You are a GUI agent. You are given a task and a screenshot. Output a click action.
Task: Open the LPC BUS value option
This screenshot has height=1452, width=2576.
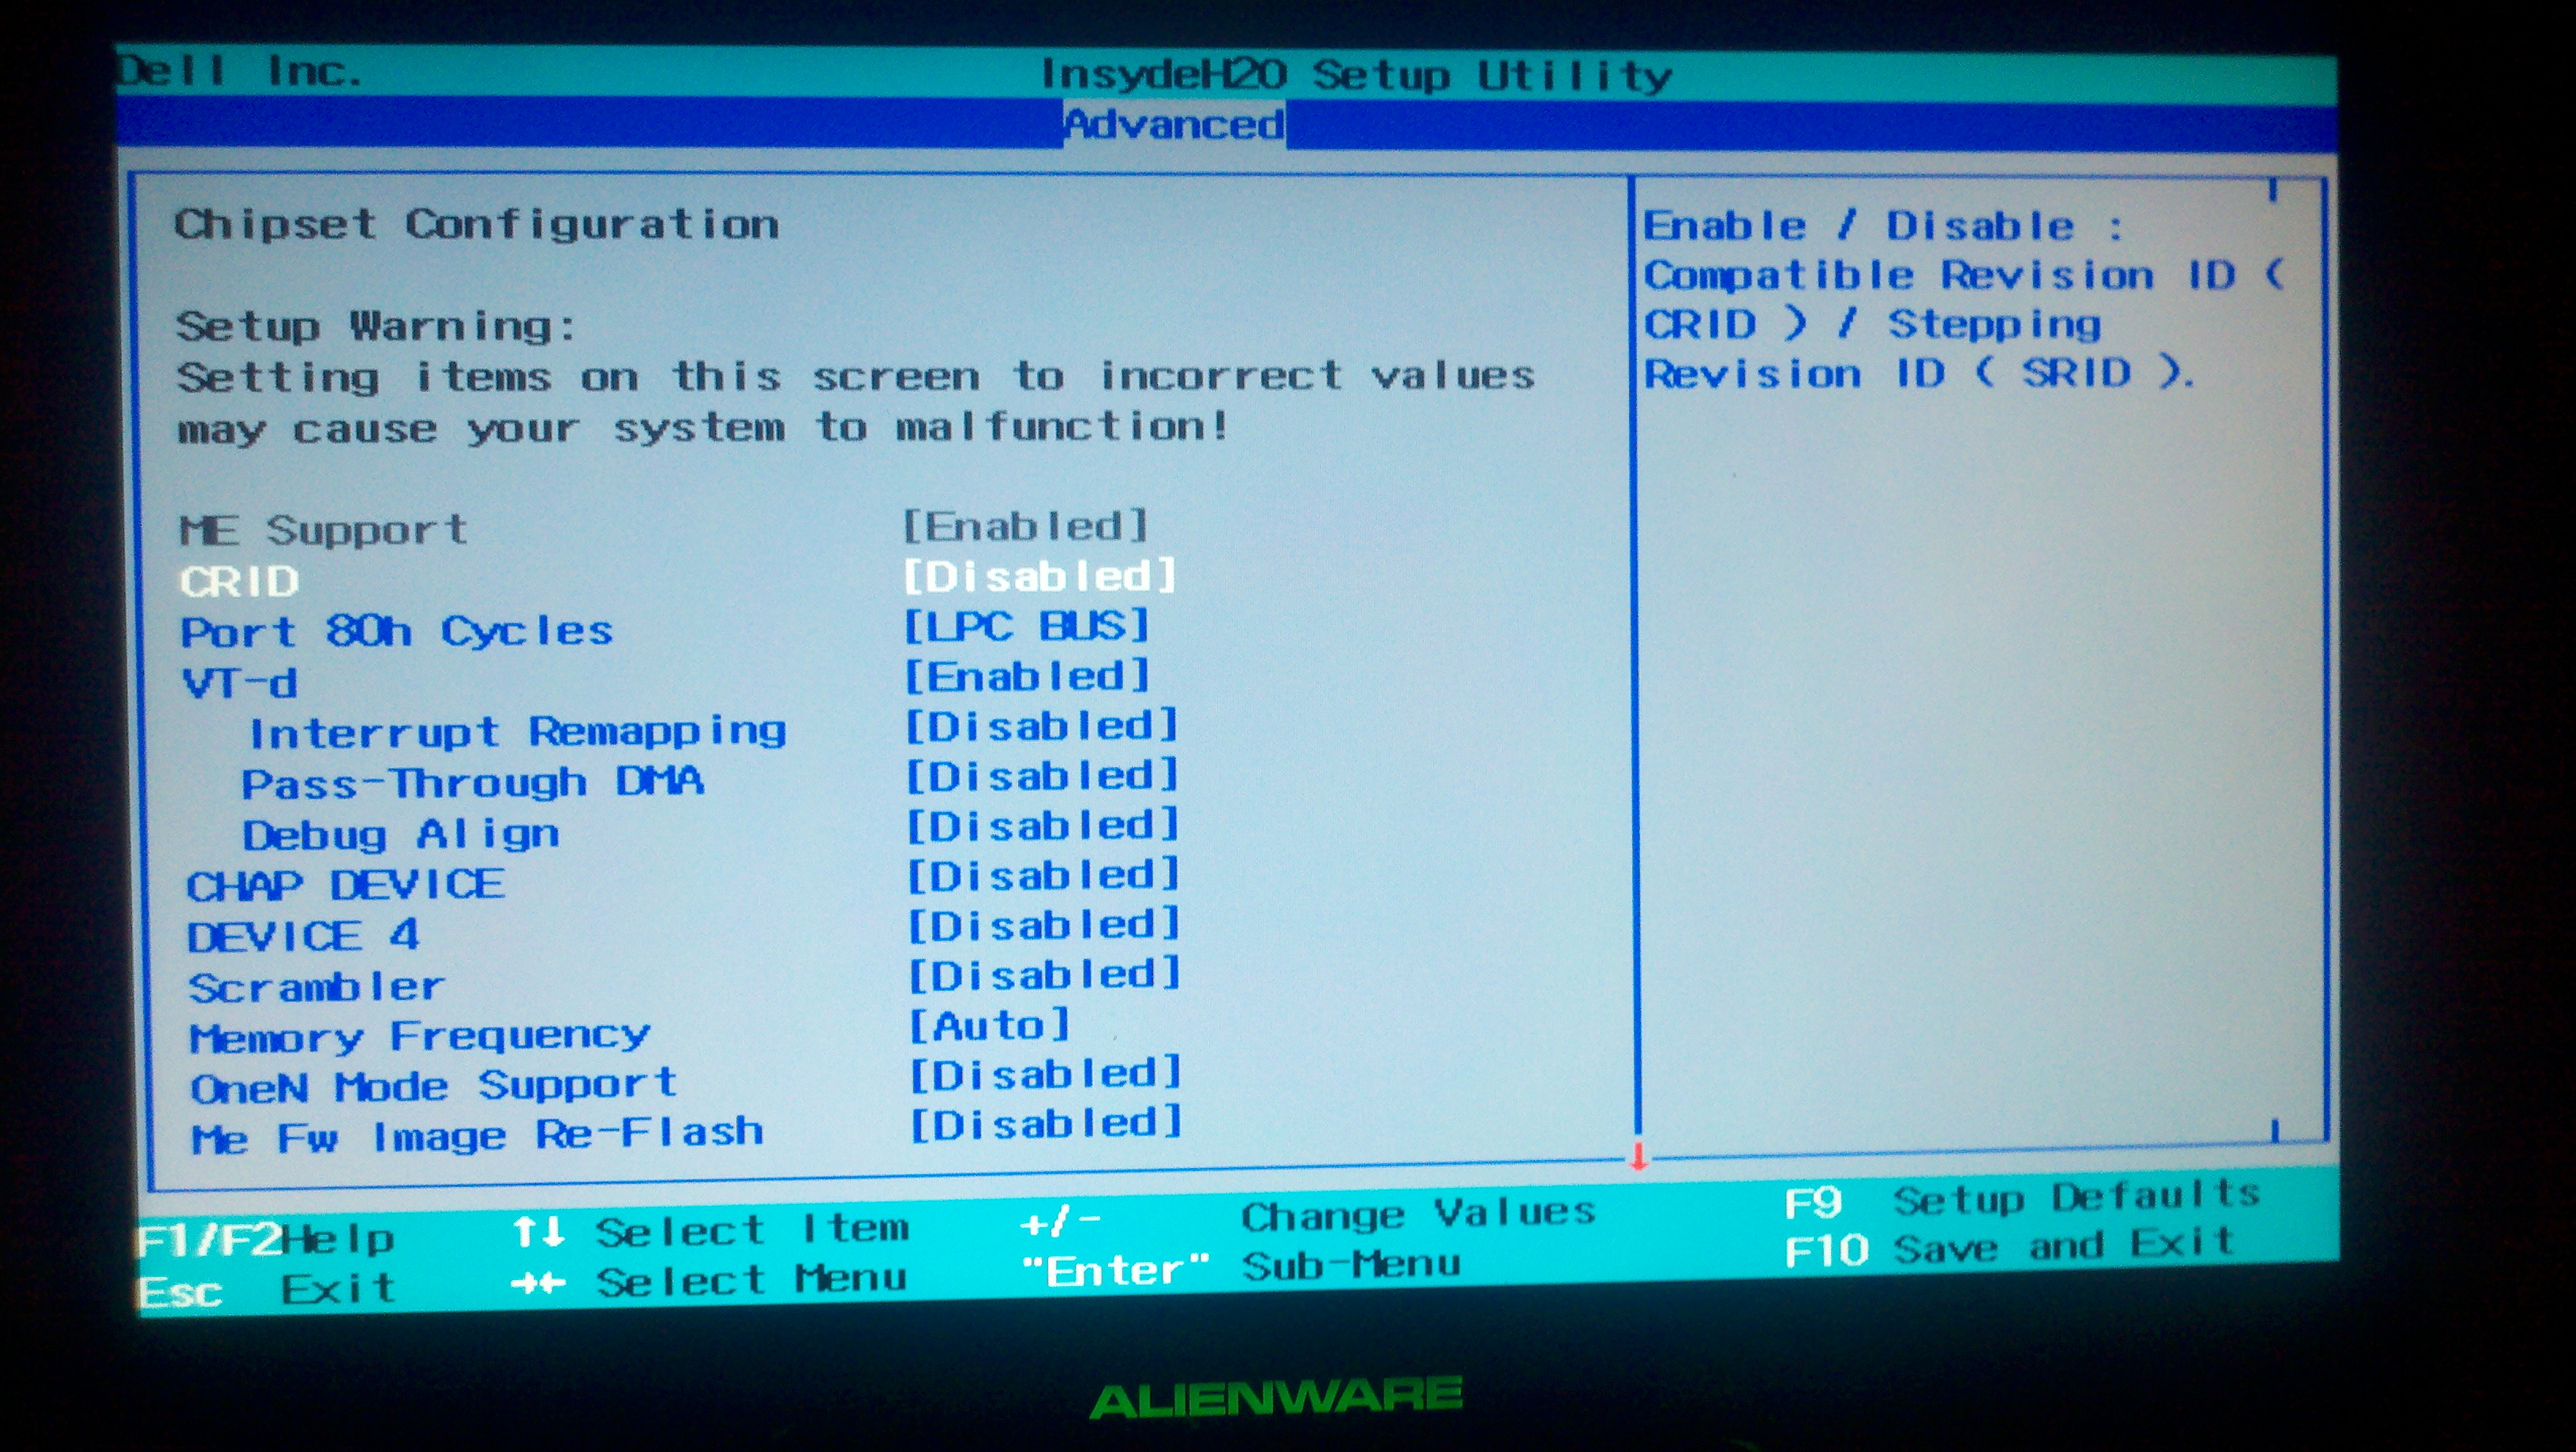(x=1027, y=626)
